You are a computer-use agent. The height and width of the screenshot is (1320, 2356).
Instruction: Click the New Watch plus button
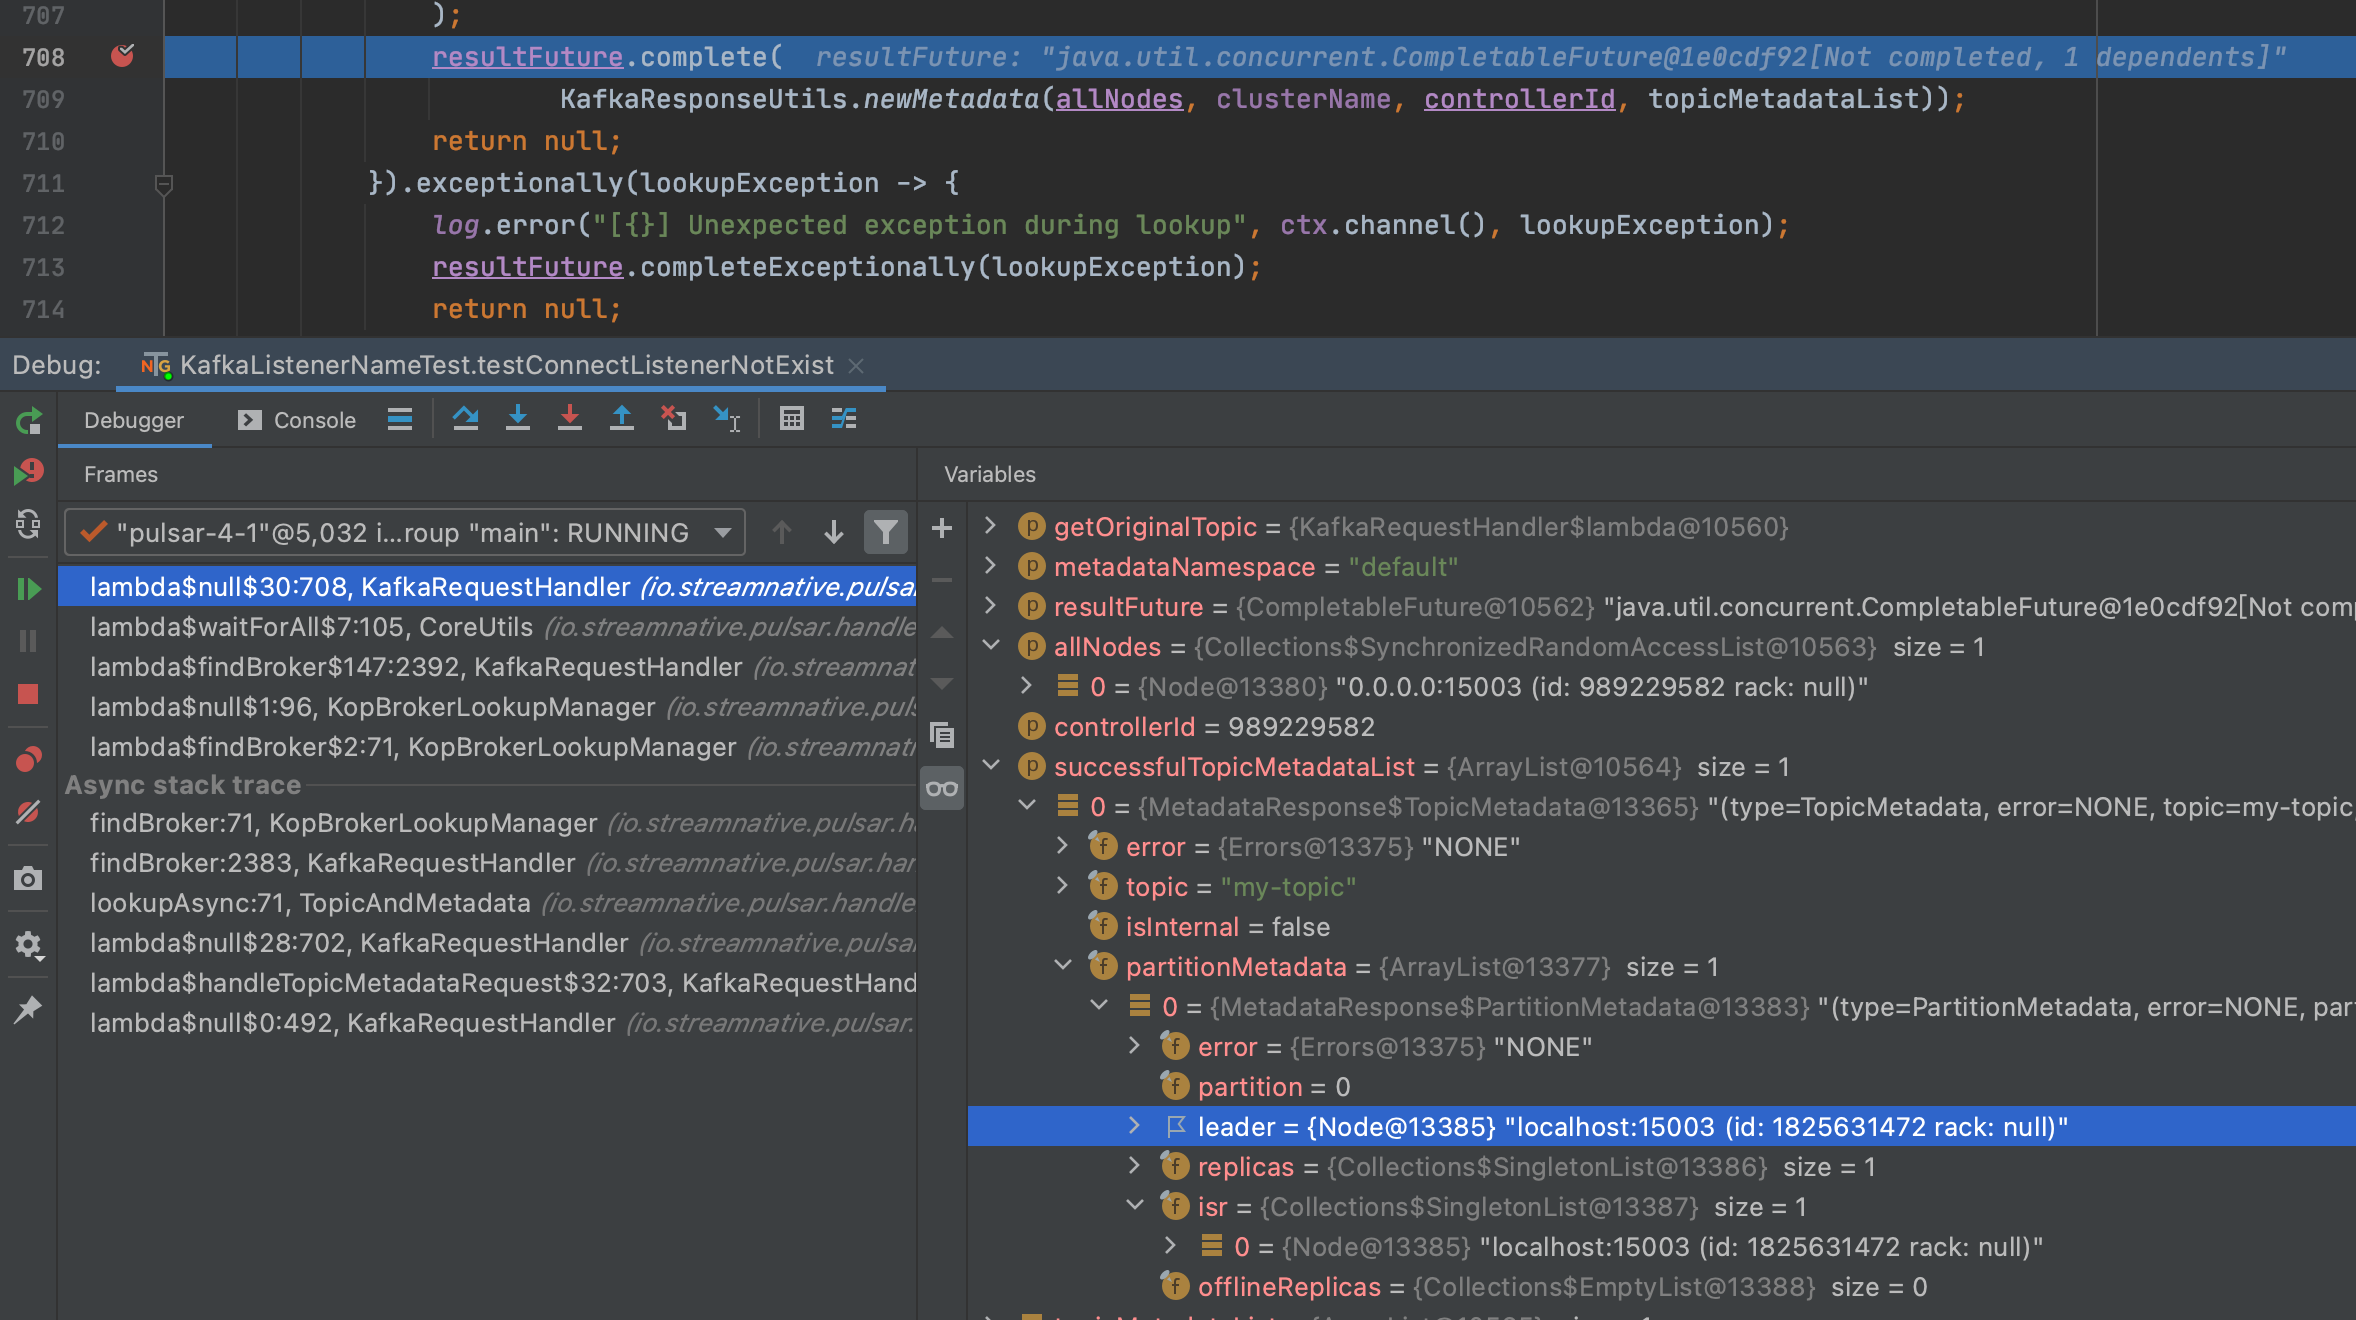pyautogui.click(x=941, y=528)
